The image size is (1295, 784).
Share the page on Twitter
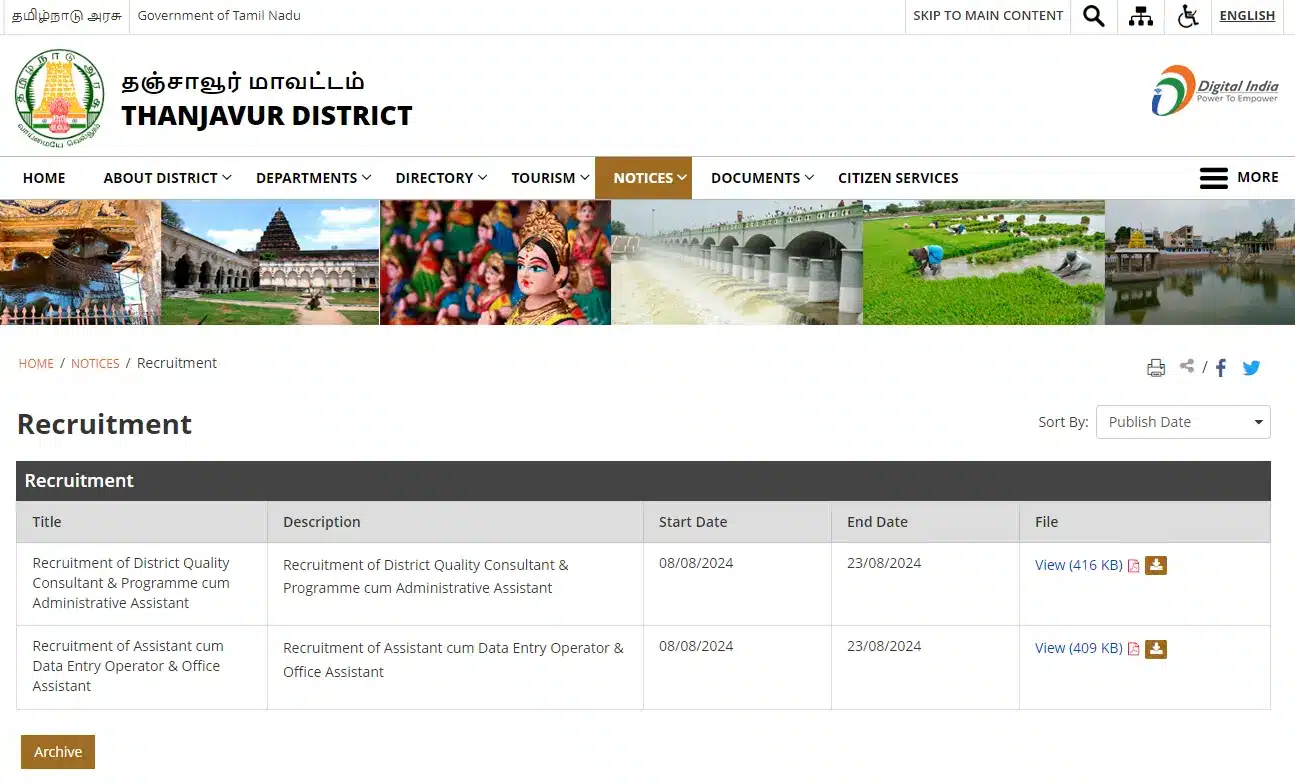pos(1251,368)
